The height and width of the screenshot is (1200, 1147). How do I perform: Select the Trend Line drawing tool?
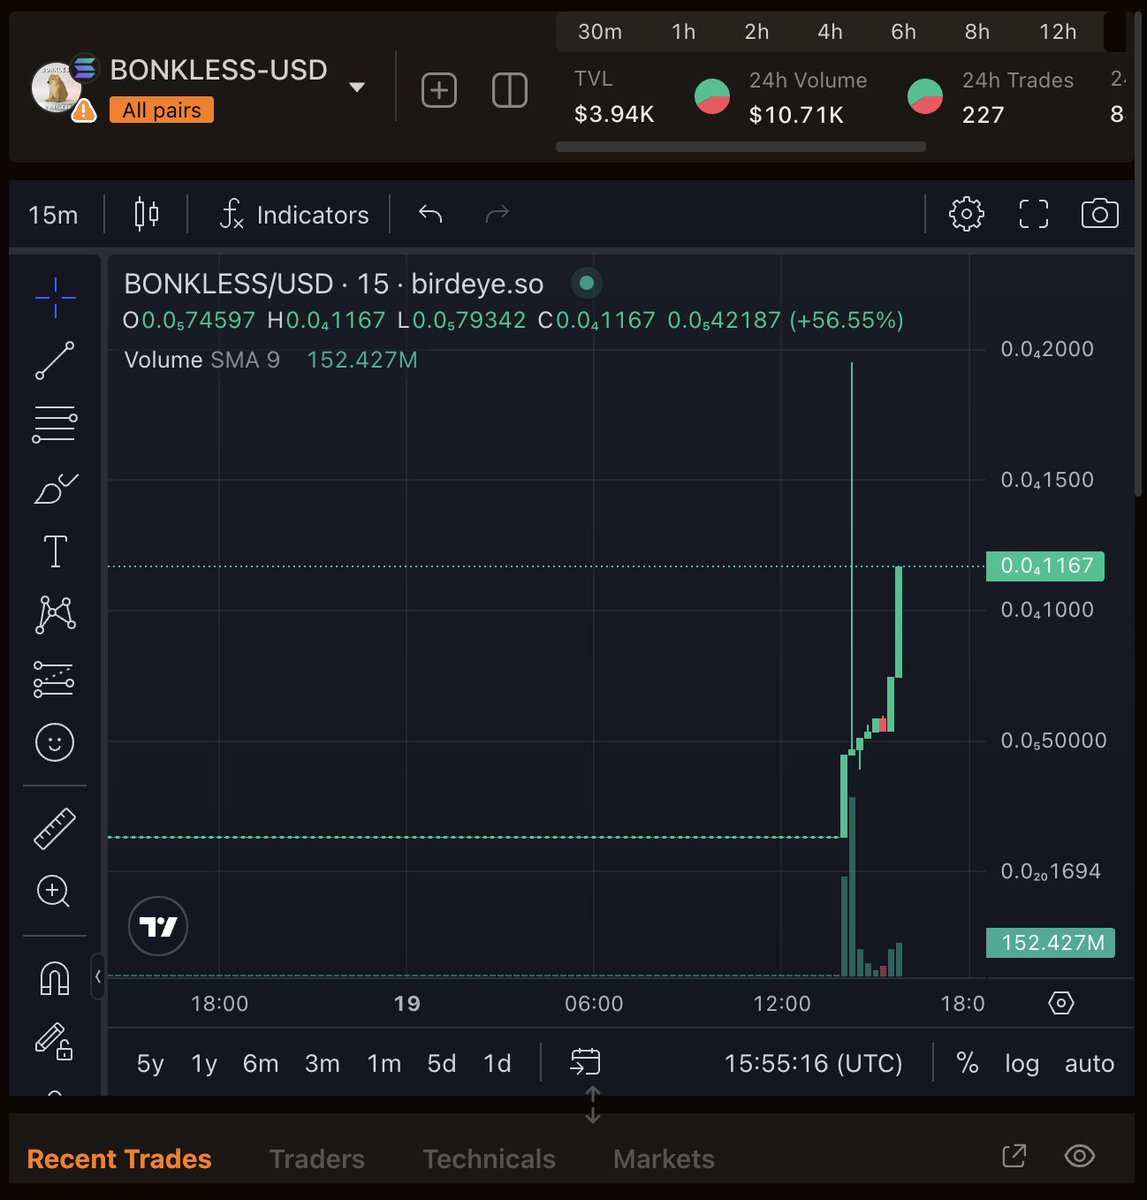coord(54,360)
